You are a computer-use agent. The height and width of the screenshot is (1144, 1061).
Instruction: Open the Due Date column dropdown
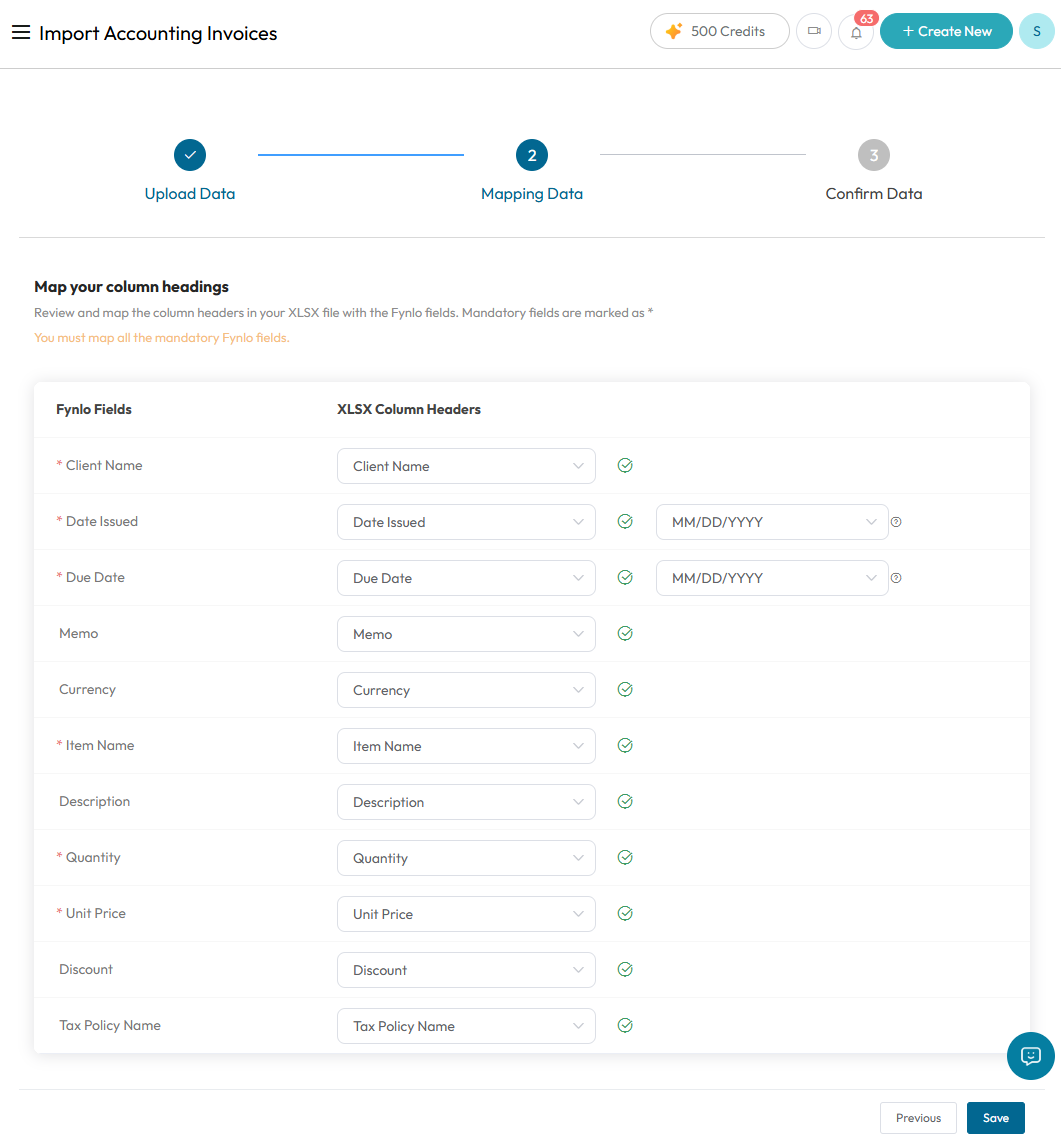pos(466,578)
